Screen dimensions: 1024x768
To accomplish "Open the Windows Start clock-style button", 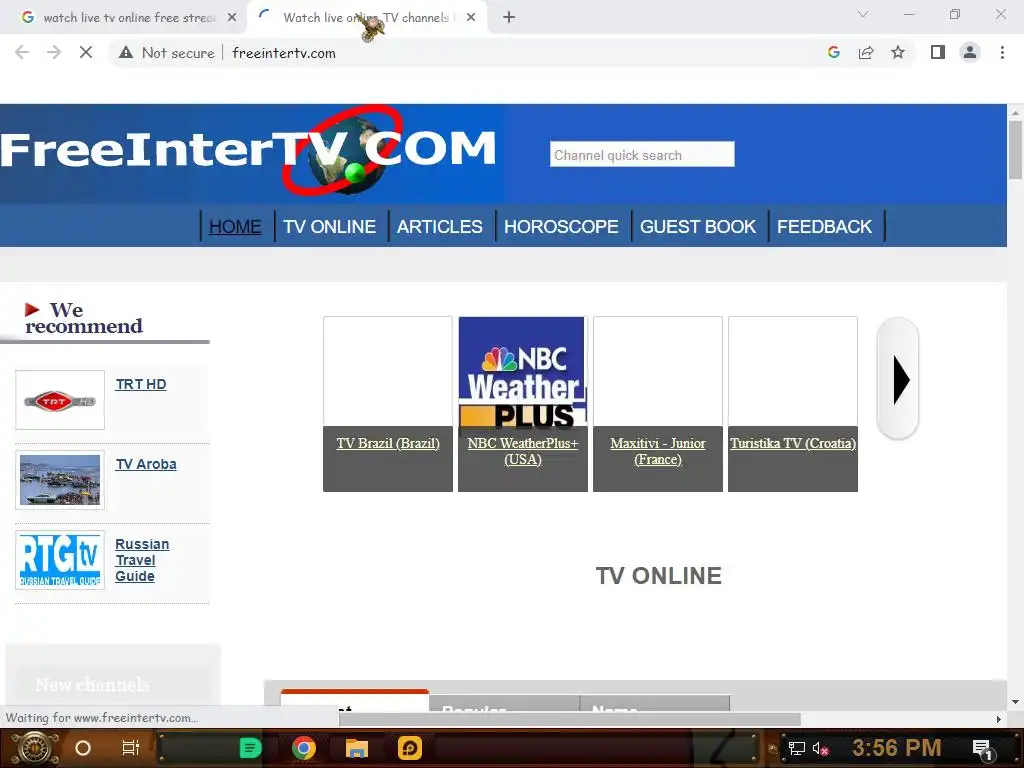I will (x=34, y=748).
